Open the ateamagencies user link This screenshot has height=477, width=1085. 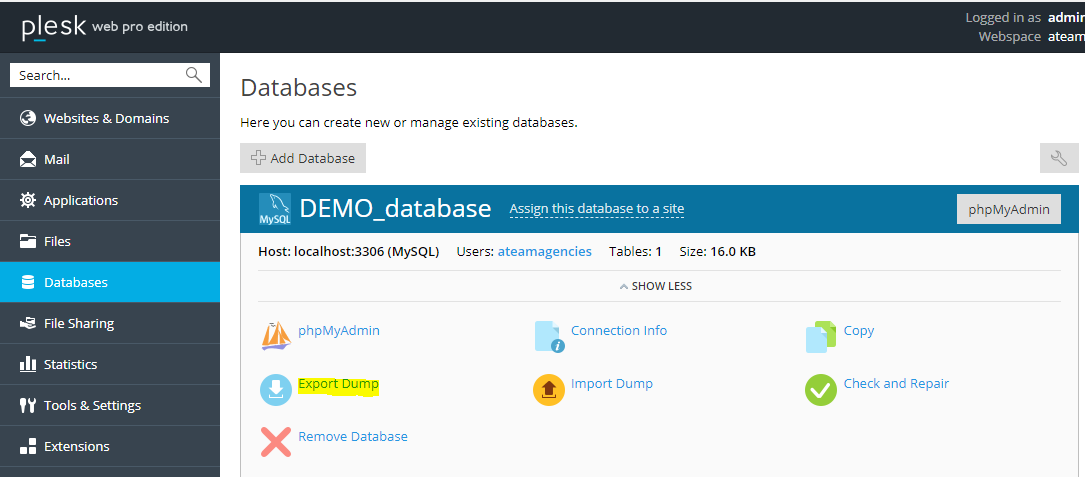coord(545,251)
